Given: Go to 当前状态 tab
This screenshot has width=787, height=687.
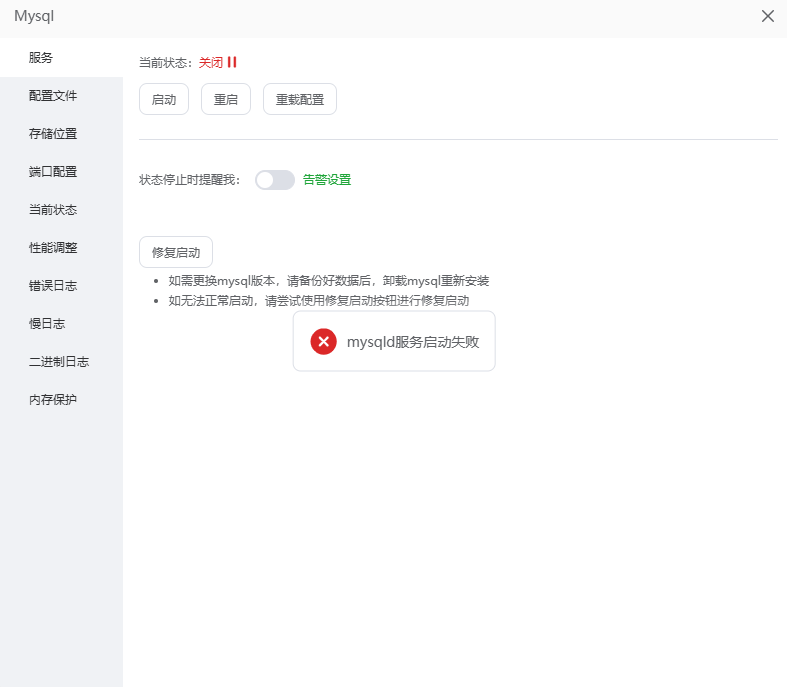Looking at the screenshot, I should click(x=61, y=210).
